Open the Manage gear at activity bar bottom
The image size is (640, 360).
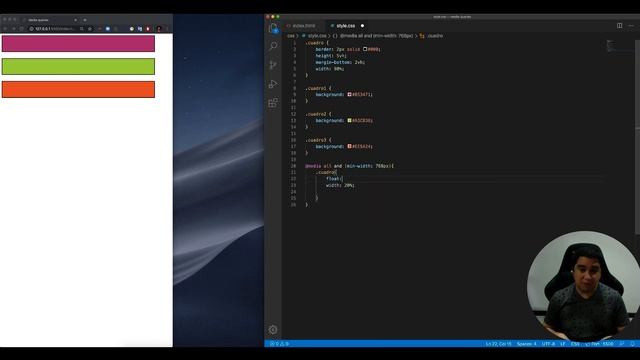point(273,329)
